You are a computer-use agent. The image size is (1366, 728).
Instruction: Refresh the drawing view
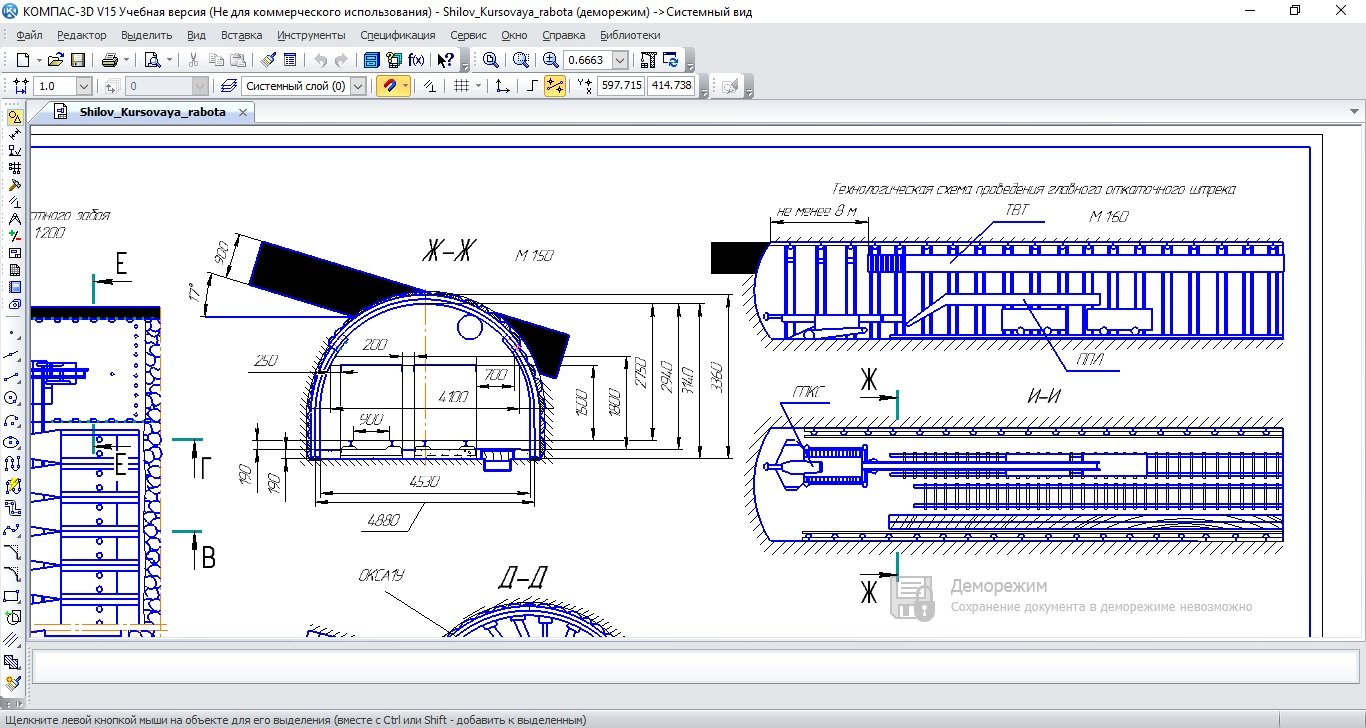pos(670,60)
